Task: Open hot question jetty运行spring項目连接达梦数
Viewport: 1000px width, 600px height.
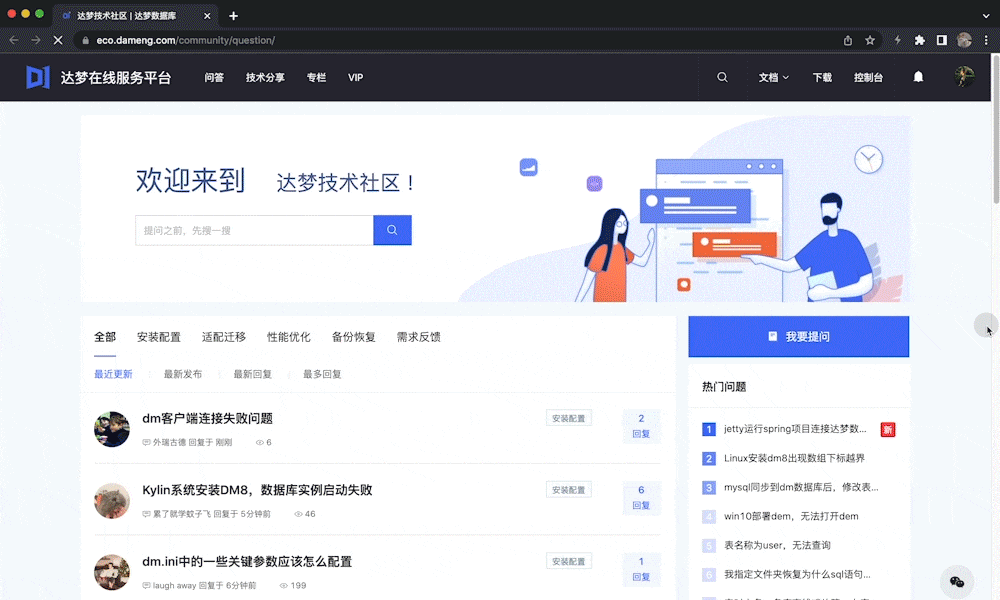Action: pos(795,429)
